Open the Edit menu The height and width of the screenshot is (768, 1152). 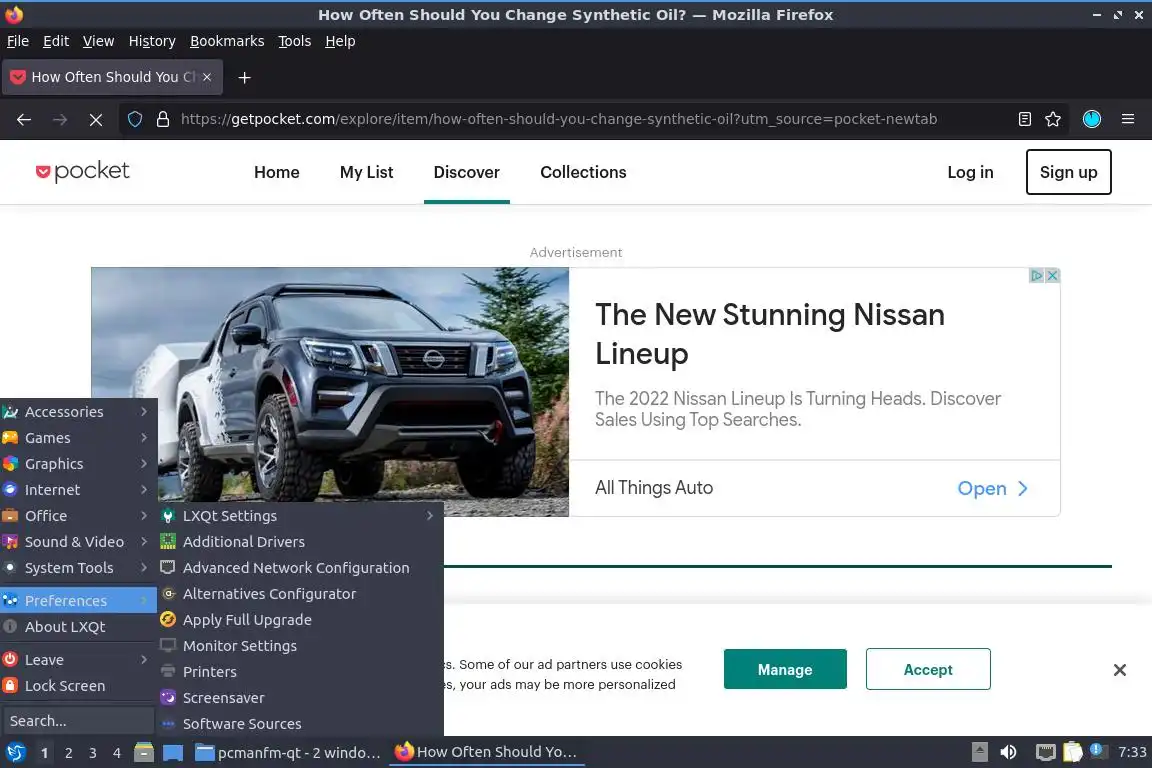tap(56, 41)
